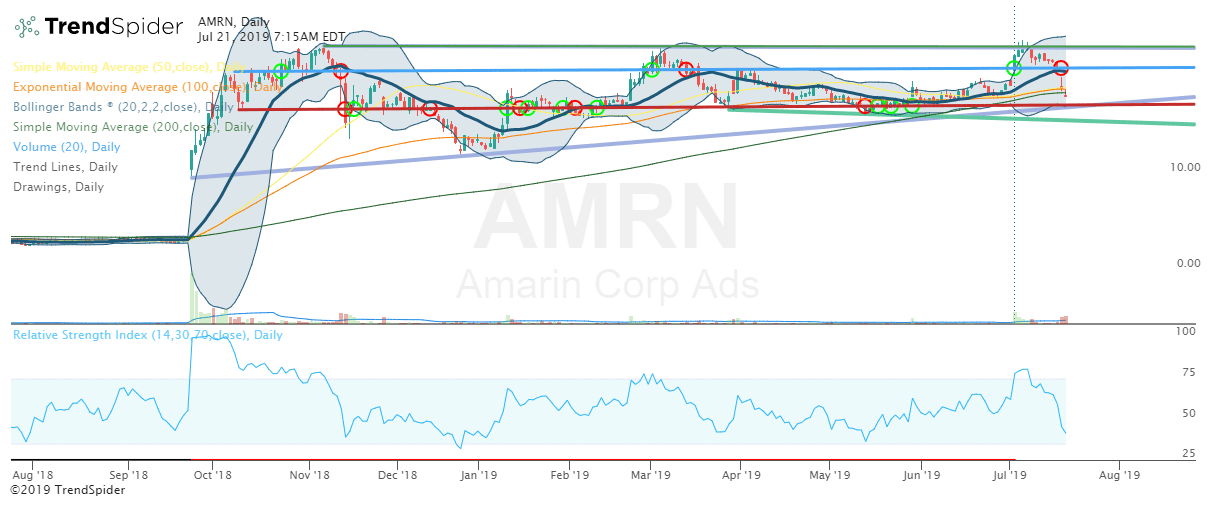The width and height of the screenshot is (1211, 505).
Task: Click the 0.00 price axis label
Action: point(1187,263)
